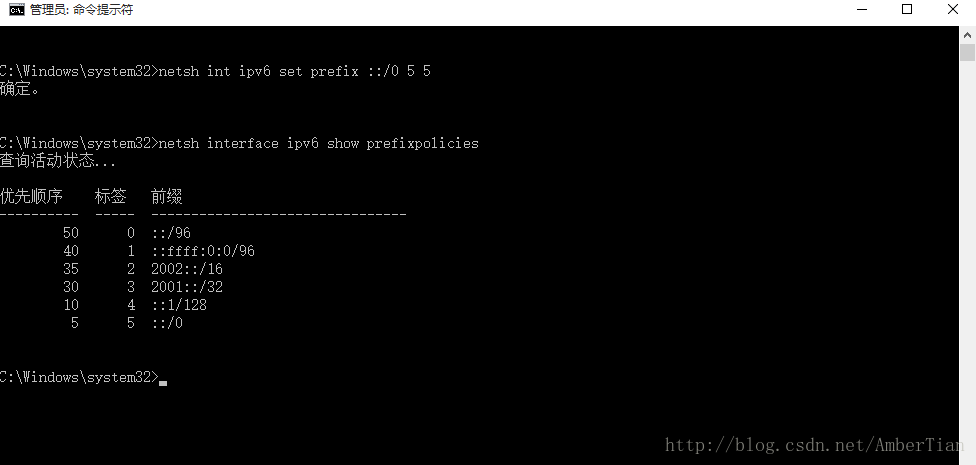Click the ::ffff:0:0/96 prefix entry
Screen dimensions: 976x465
203,251
